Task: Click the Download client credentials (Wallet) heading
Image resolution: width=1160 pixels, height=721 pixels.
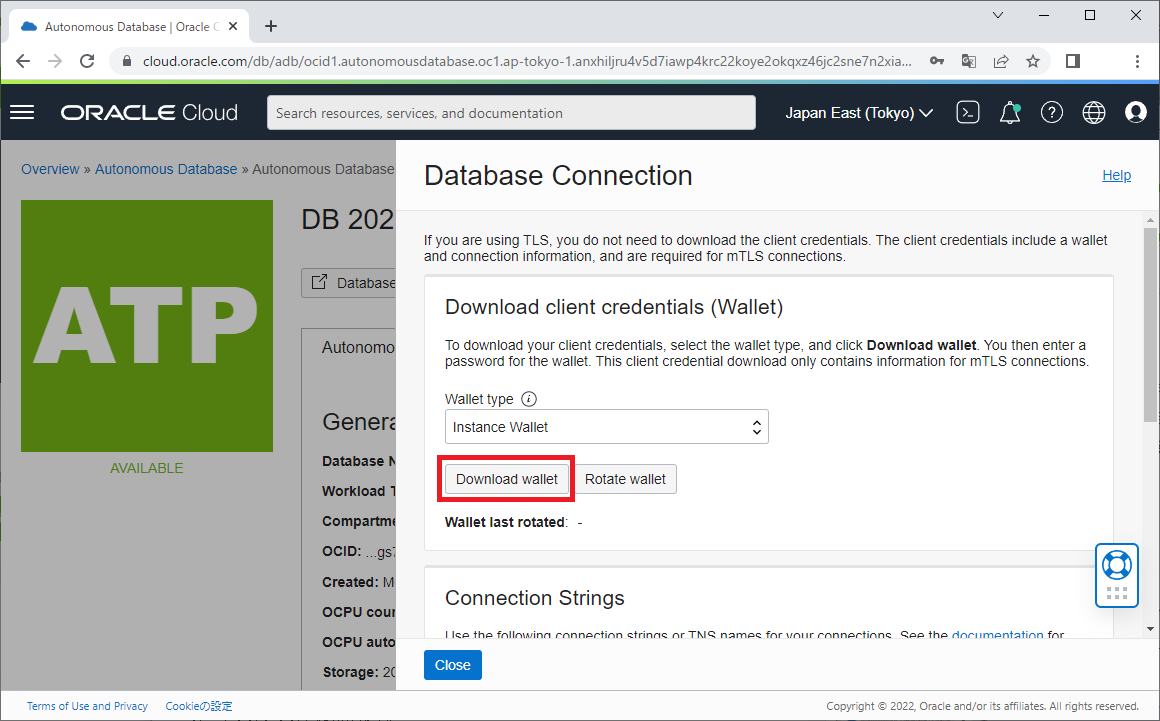Action: point(614,307)
